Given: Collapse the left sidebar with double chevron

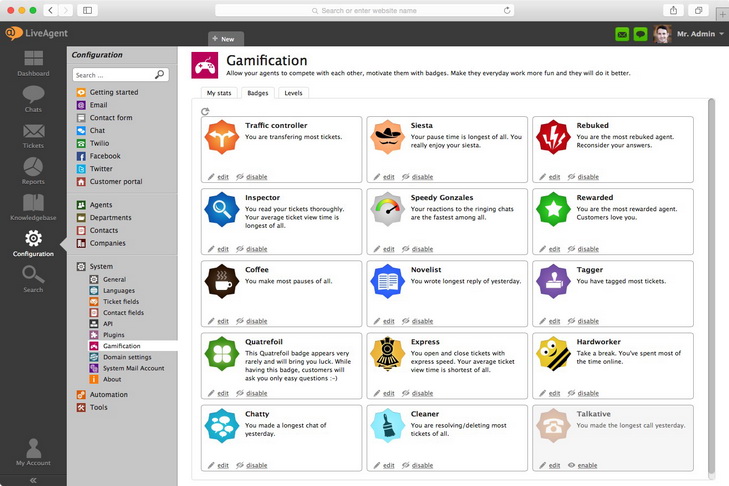Looking at the screenshot, I should (33, 480).
